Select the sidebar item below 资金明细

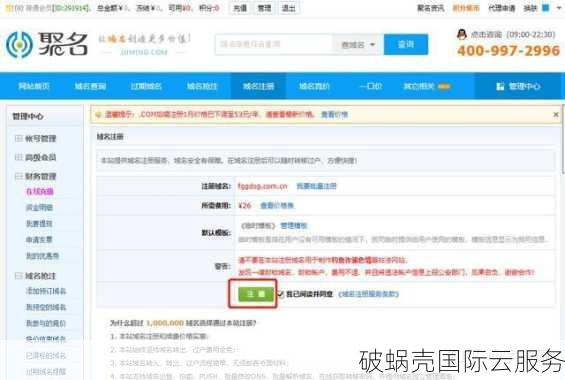39,224
